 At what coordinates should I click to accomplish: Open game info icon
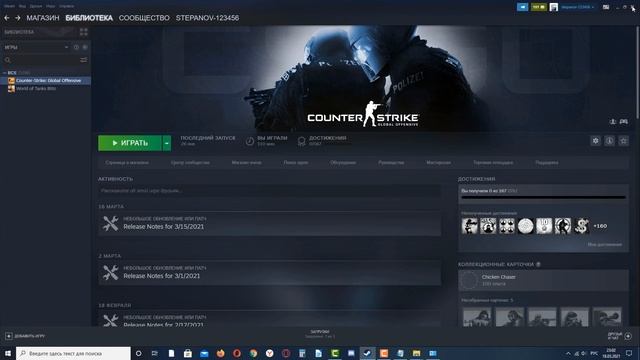tap(609, 141)
